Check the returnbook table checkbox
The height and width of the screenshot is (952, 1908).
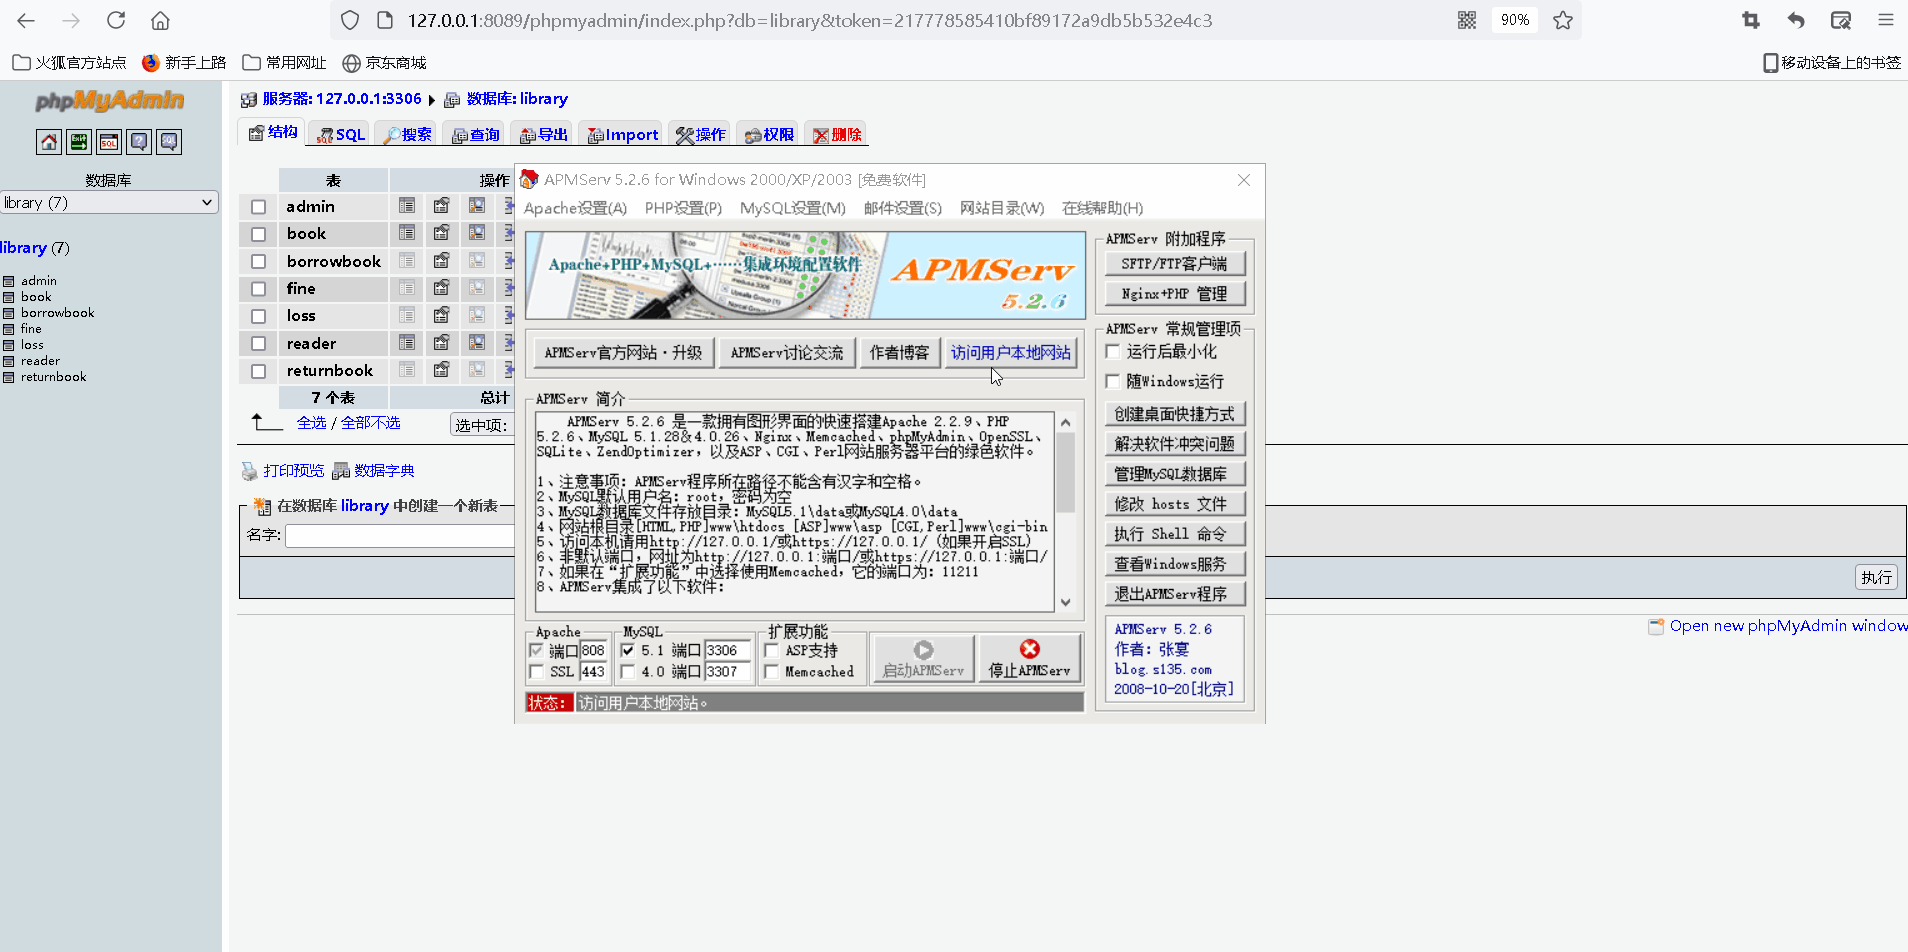(259, 371)
